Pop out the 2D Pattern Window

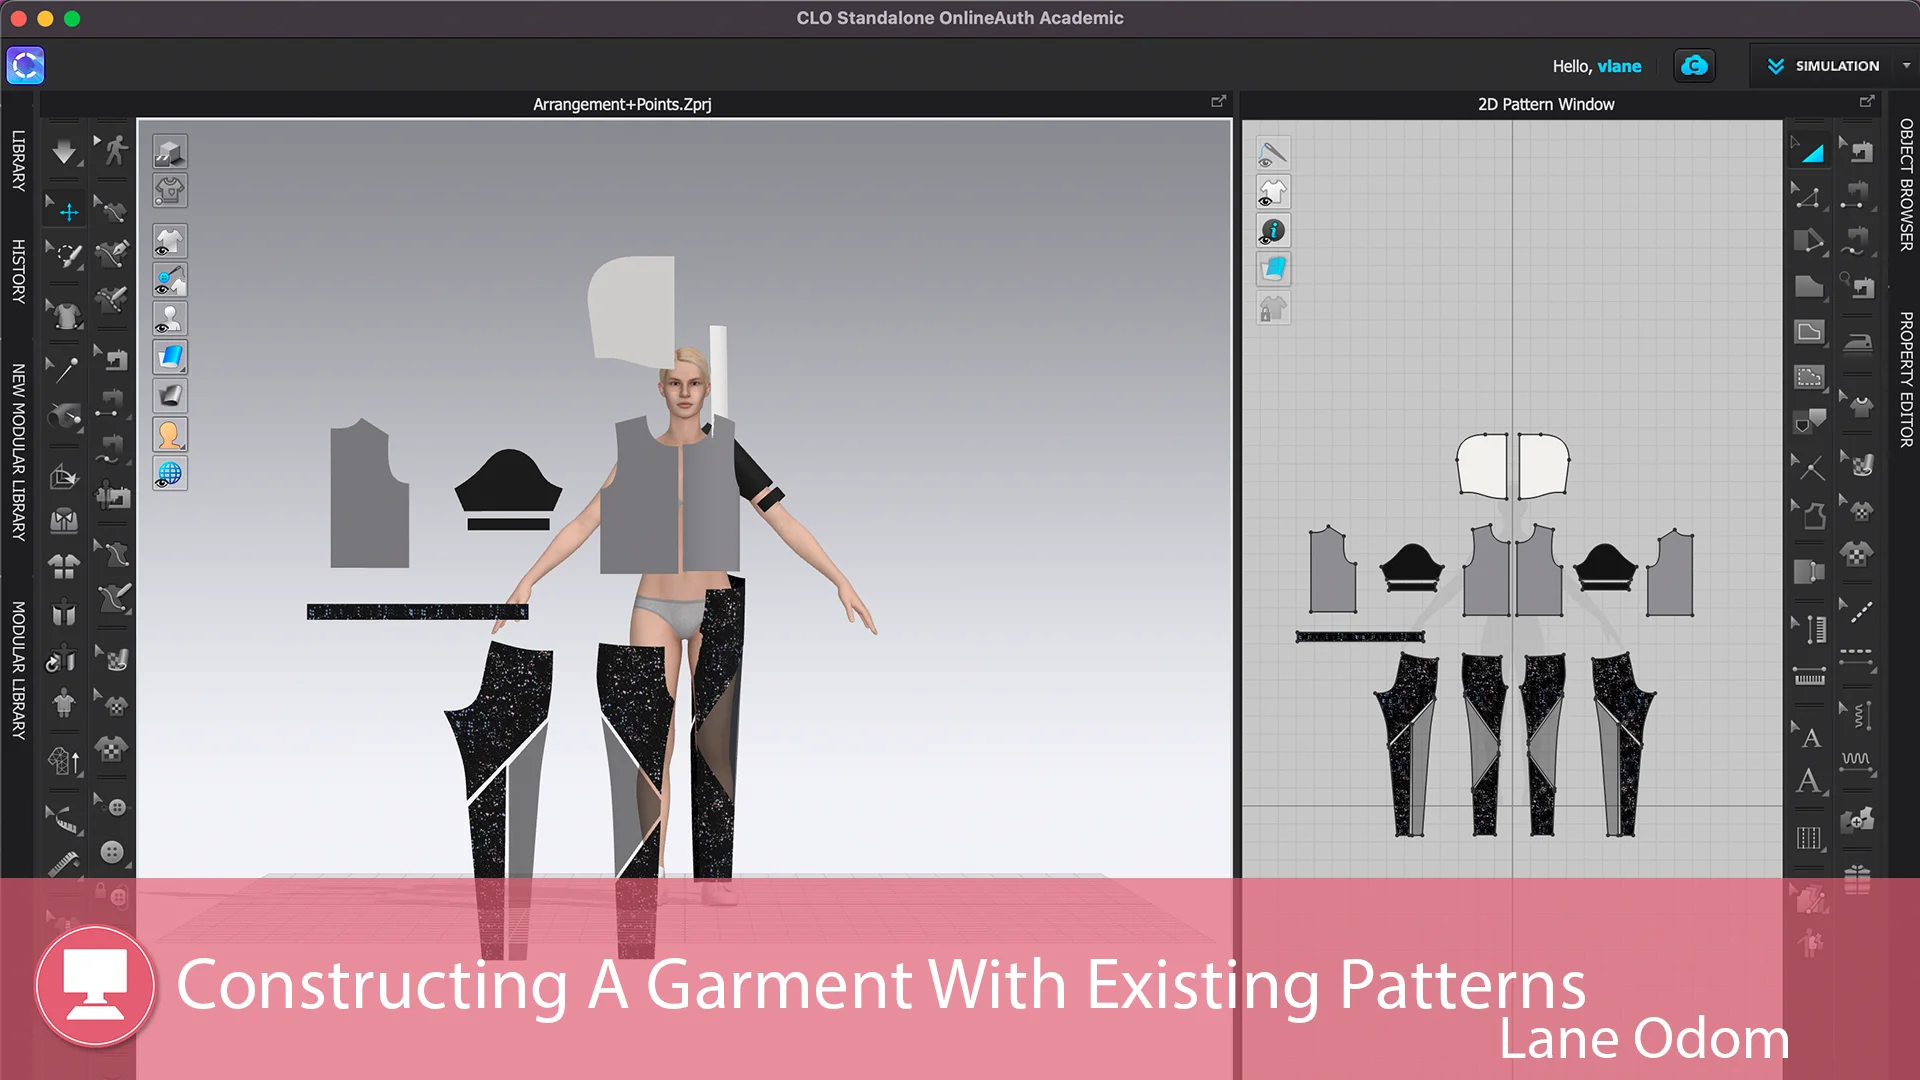tap(1866, 102)
